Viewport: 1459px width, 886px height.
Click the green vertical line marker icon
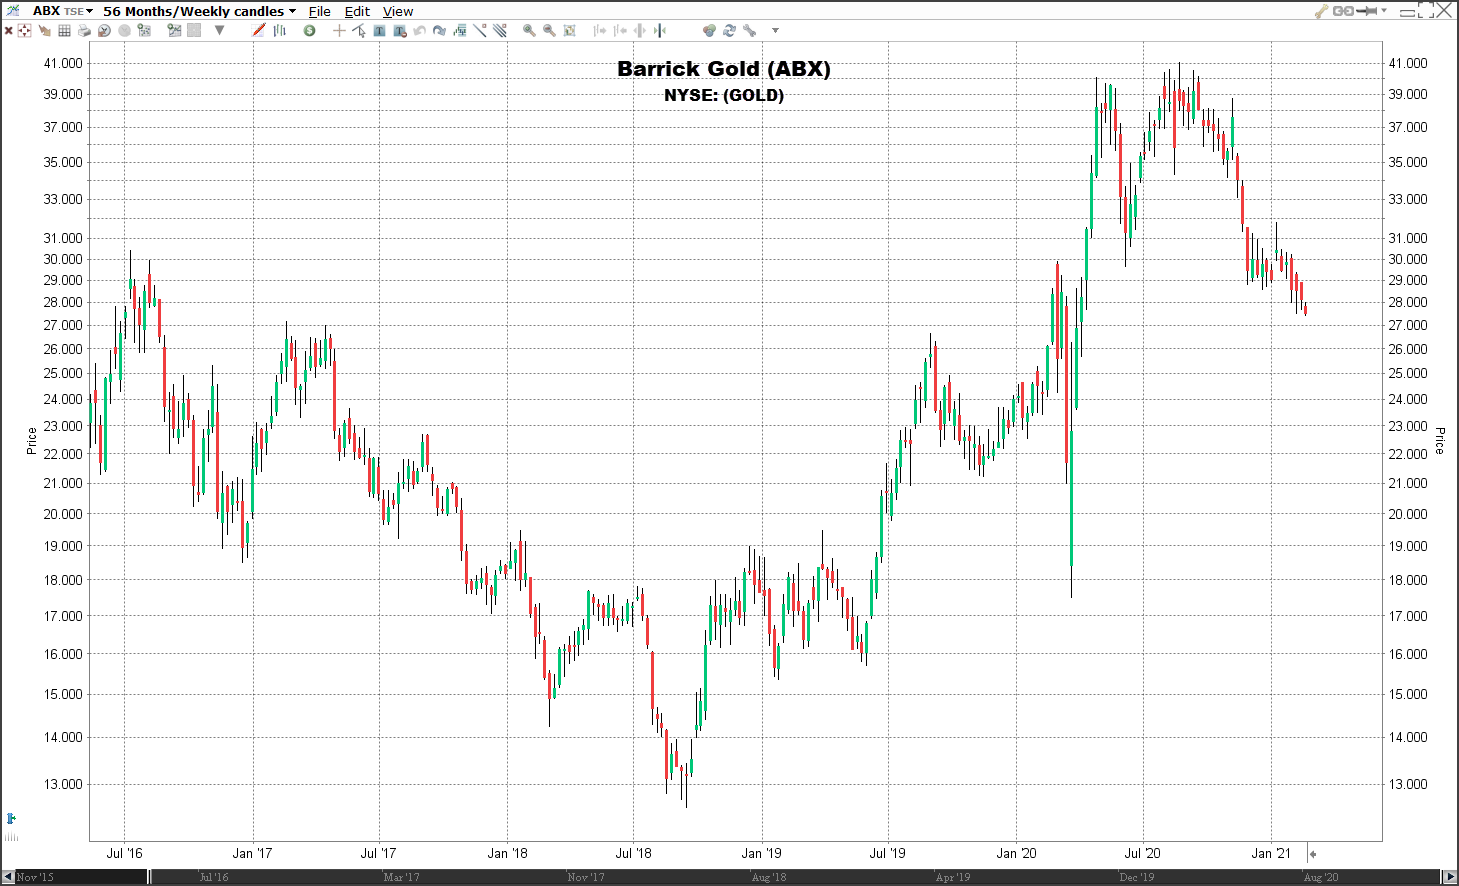[659, 31]
